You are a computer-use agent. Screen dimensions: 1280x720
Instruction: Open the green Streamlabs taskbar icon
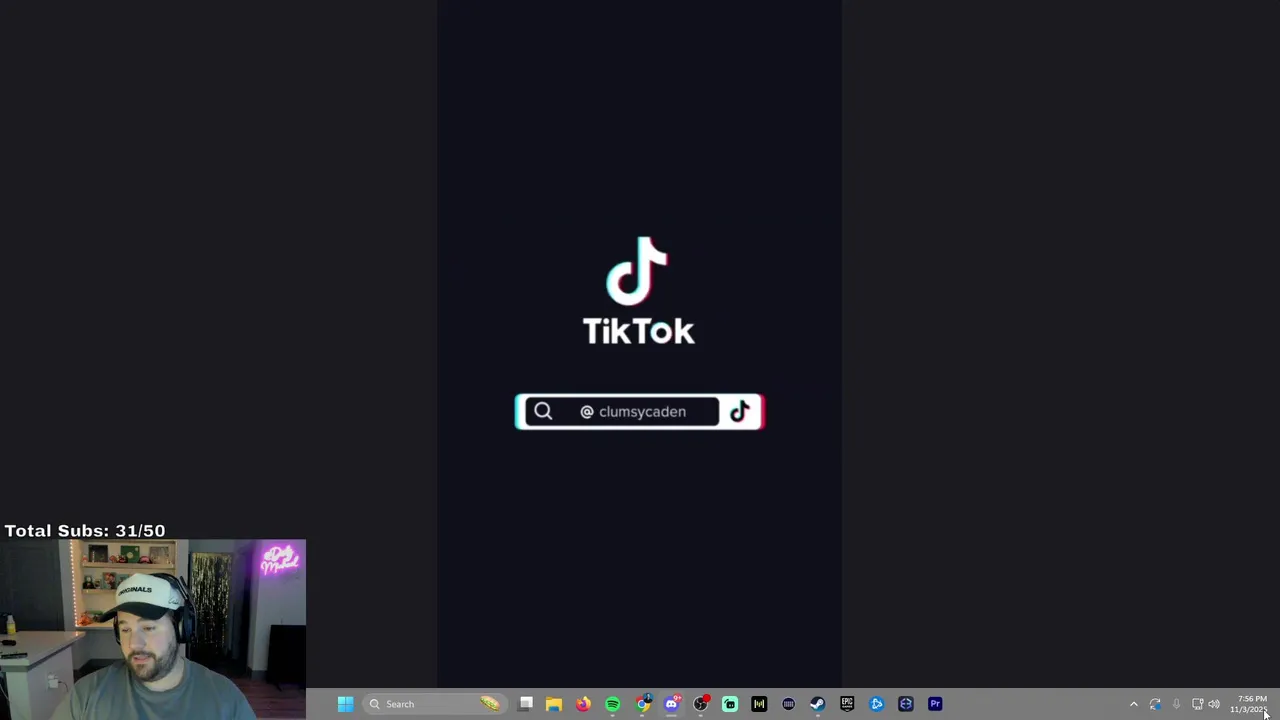tap(730, 704)
